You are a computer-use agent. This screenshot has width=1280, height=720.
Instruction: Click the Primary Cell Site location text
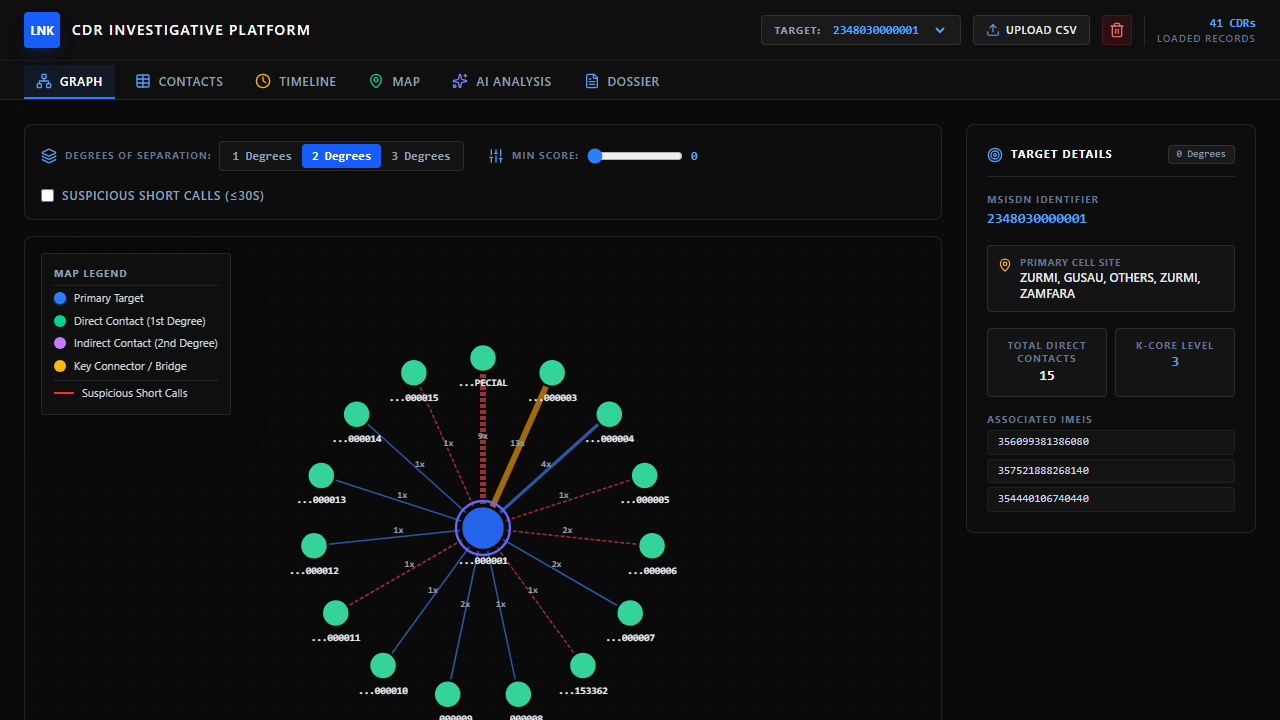[1111, 286]
